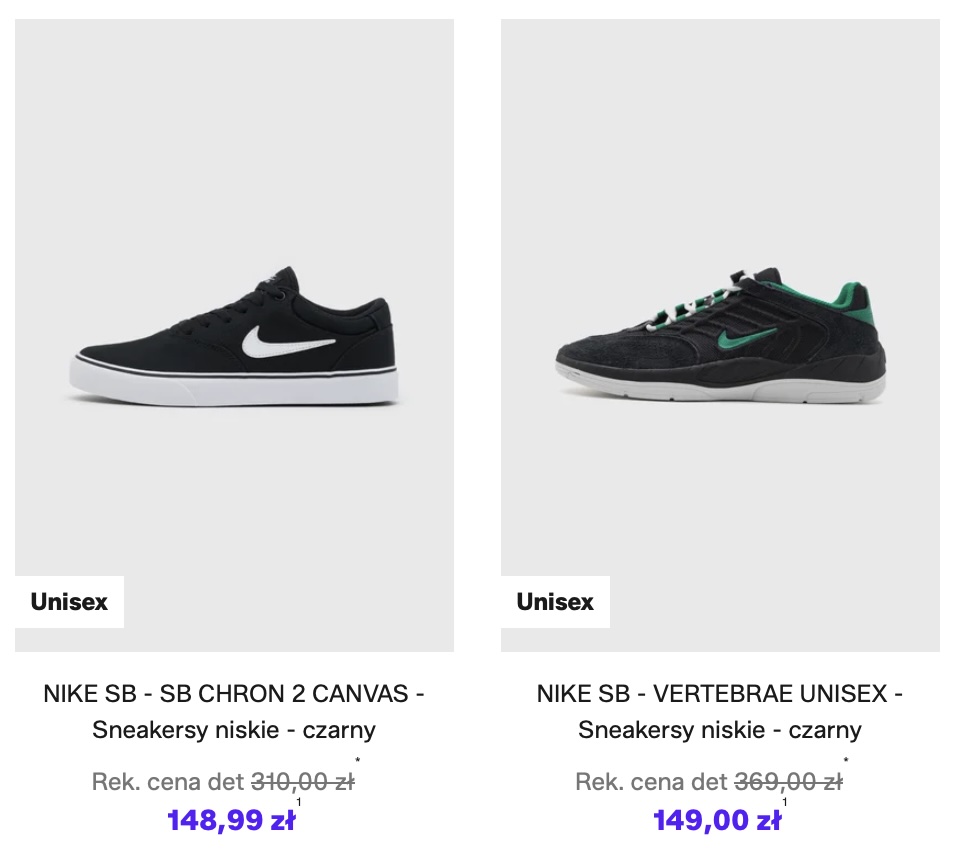954x860 pixels.
Task: Click the crossed-out 310,00 zł price
Action: pyautogui.click(x=302, y=781)
